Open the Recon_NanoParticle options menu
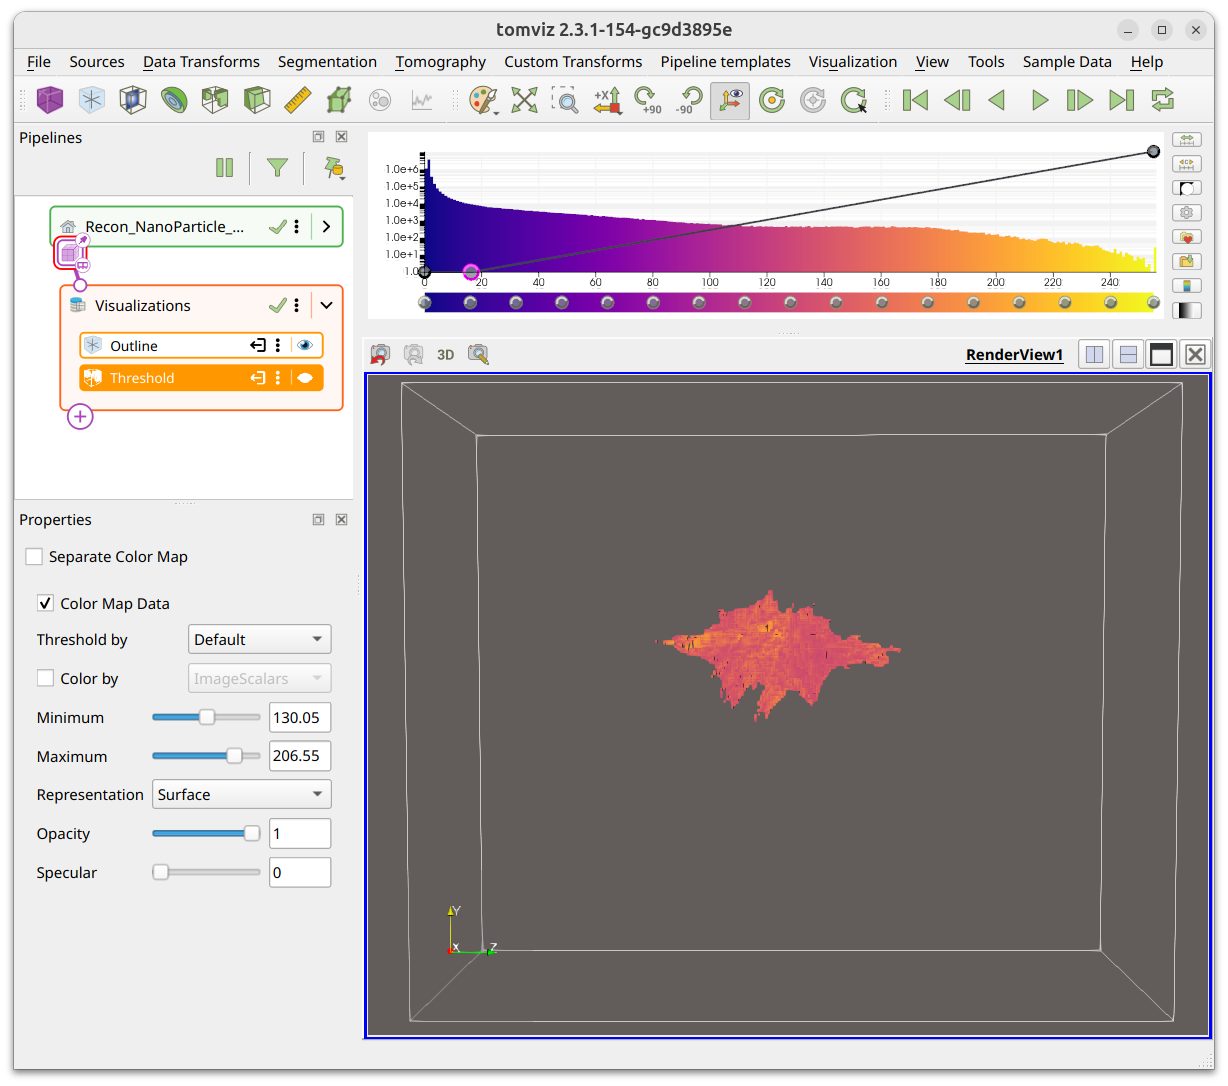This screenshot has height=1086, width=1228. click(297, 227)
